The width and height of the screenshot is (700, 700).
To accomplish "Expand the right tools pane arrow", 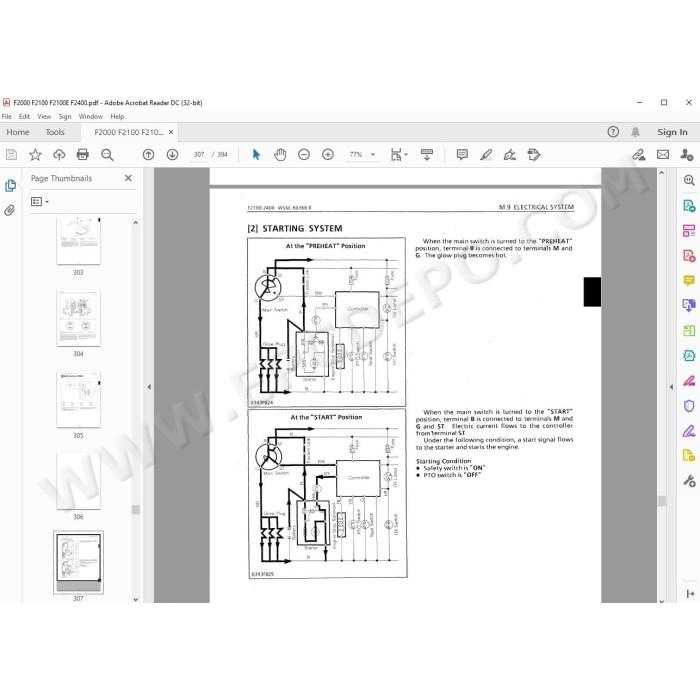I will click(671, 387).
